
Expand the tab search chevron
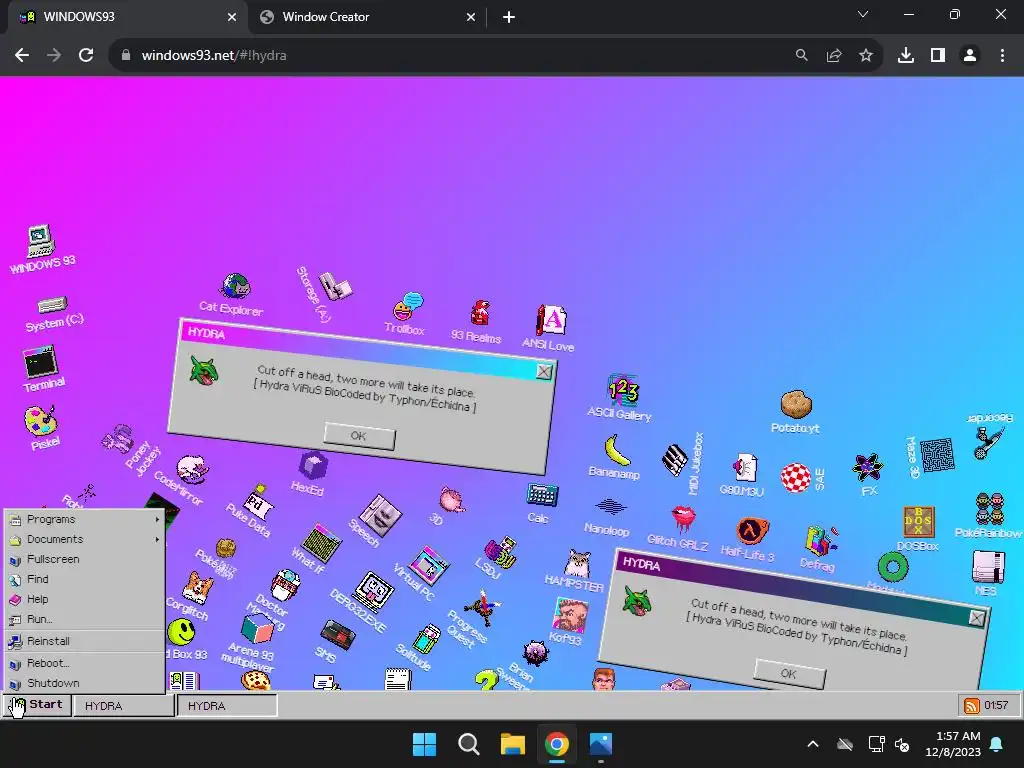(863, 14)
